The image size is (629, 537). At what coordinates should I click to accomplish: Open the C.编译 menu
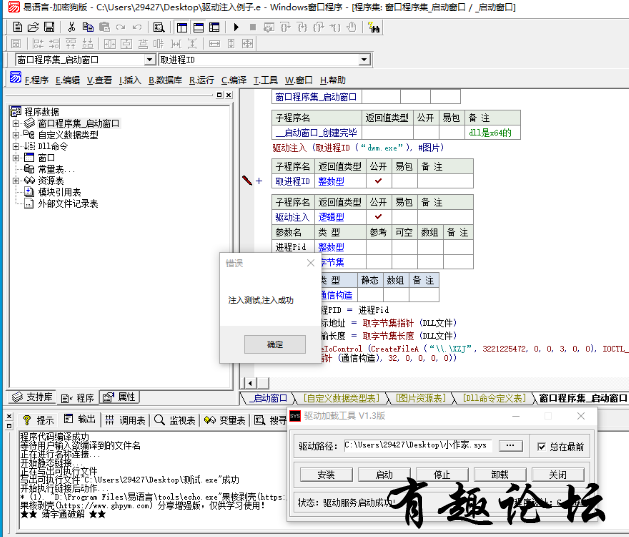click(x=233, y=80)
